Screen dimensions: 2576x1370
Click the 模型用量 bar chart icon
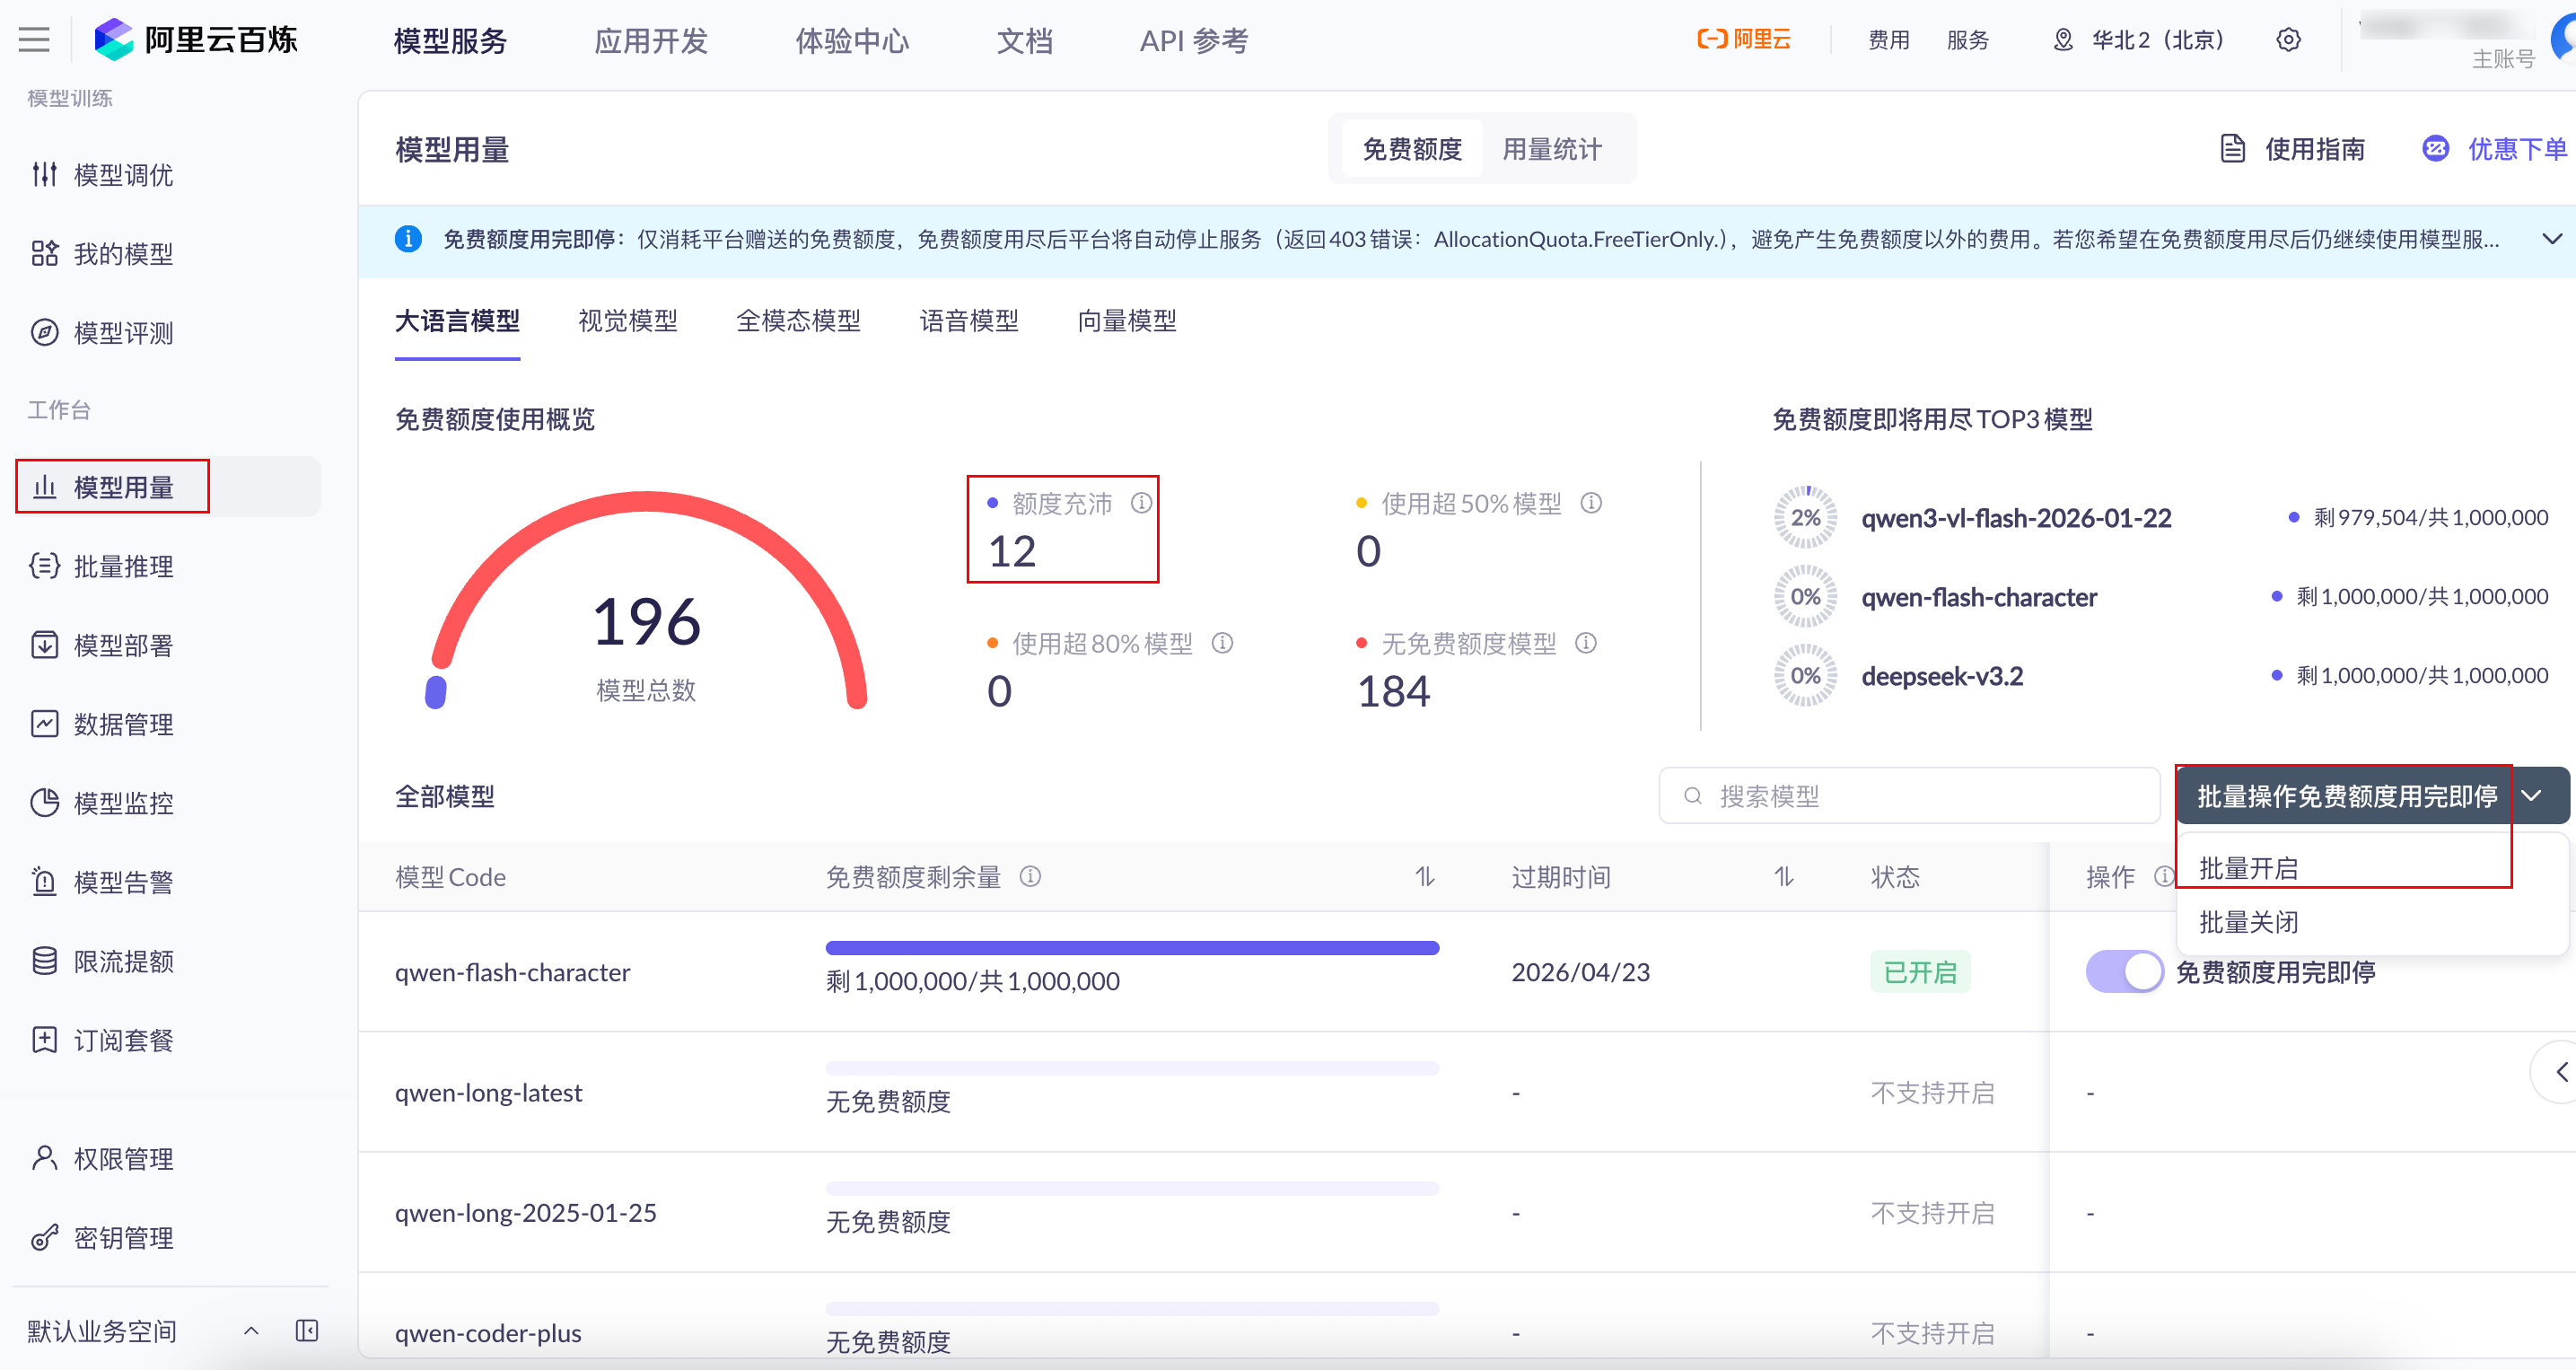coord(45,487)
